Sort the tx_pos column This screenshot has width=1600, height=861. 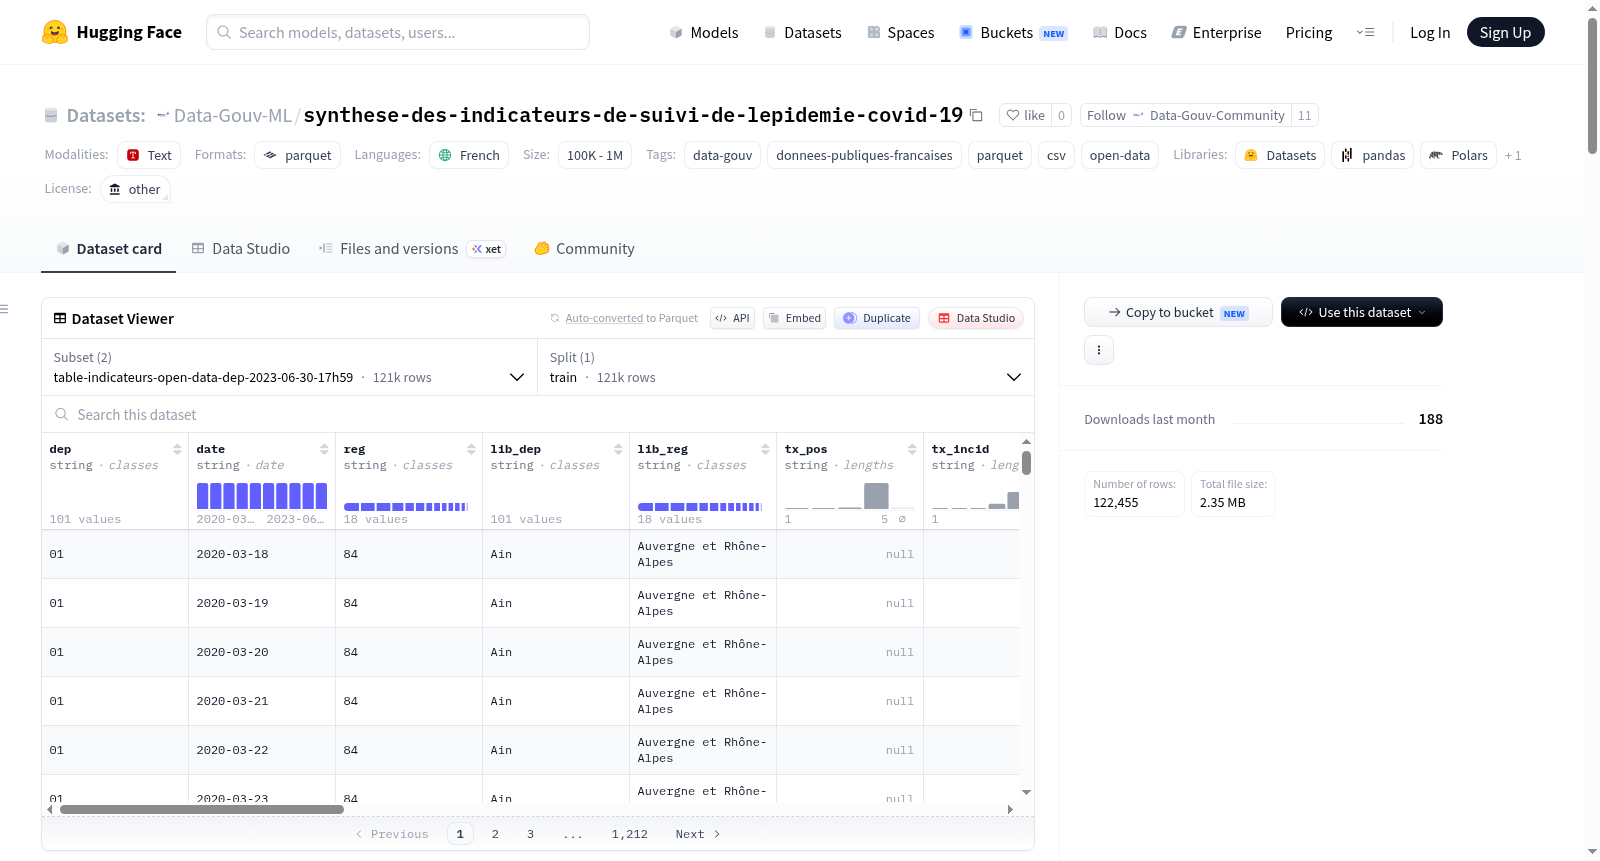point(912,449)
